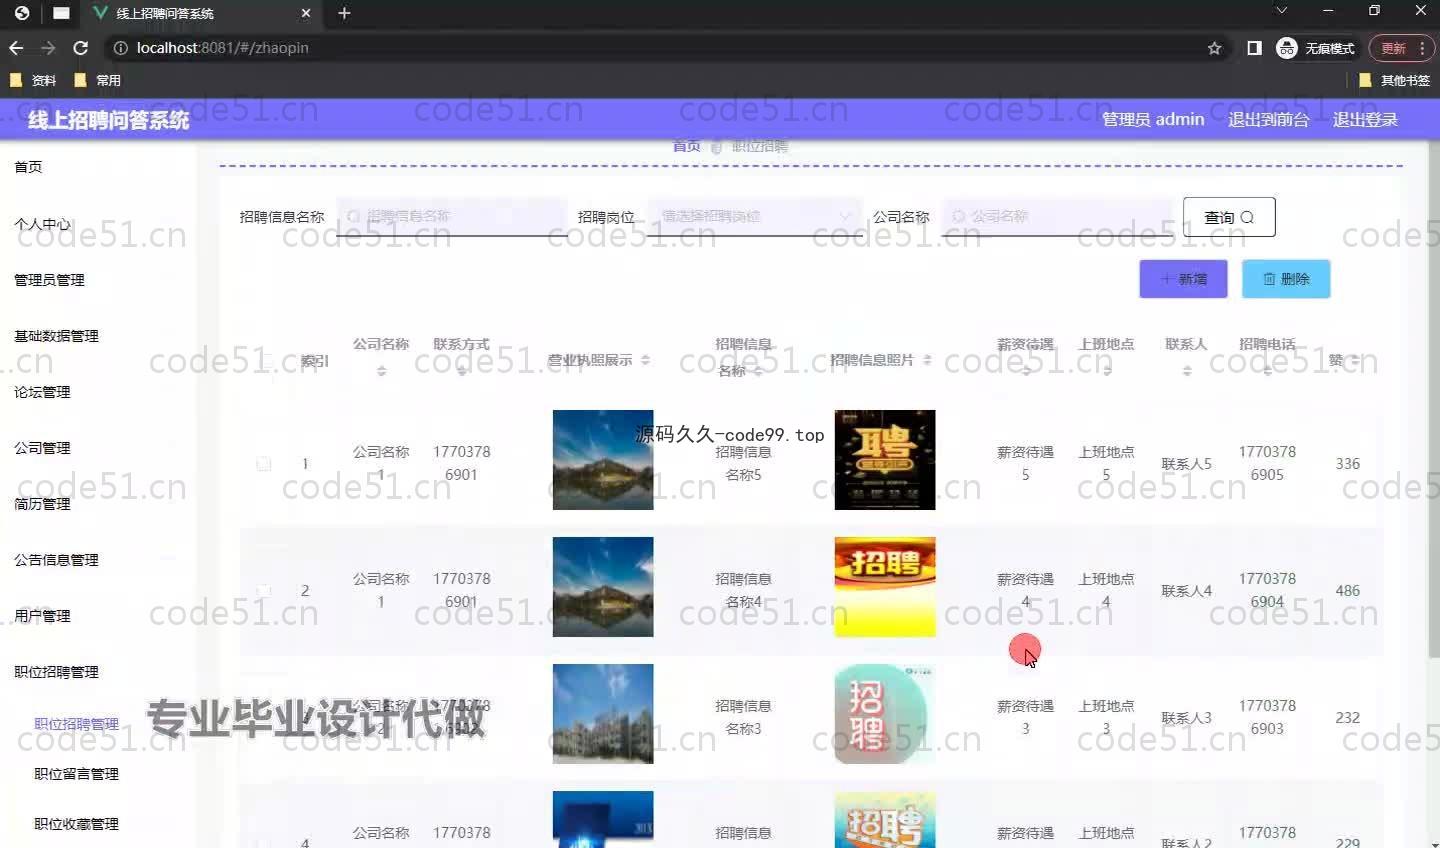The width and height of the screenshot is (1440, 848).
Task: Click 退出登录 to log out
Action: (x=1365, y=119)
